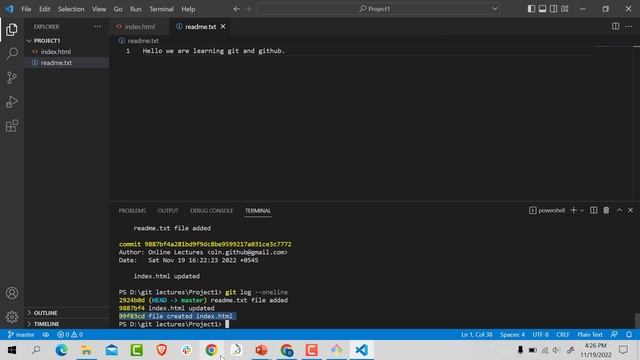This screenshot has height=360, width=640.
Task: Split the editor to the right
Action: click(615, 27)
